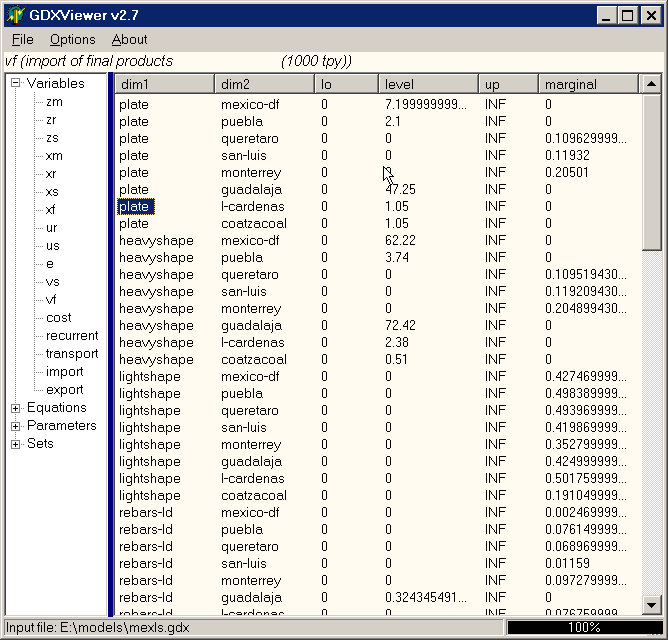
Task: Expand the Sets tree node
Action: click(x=16, y=444)
